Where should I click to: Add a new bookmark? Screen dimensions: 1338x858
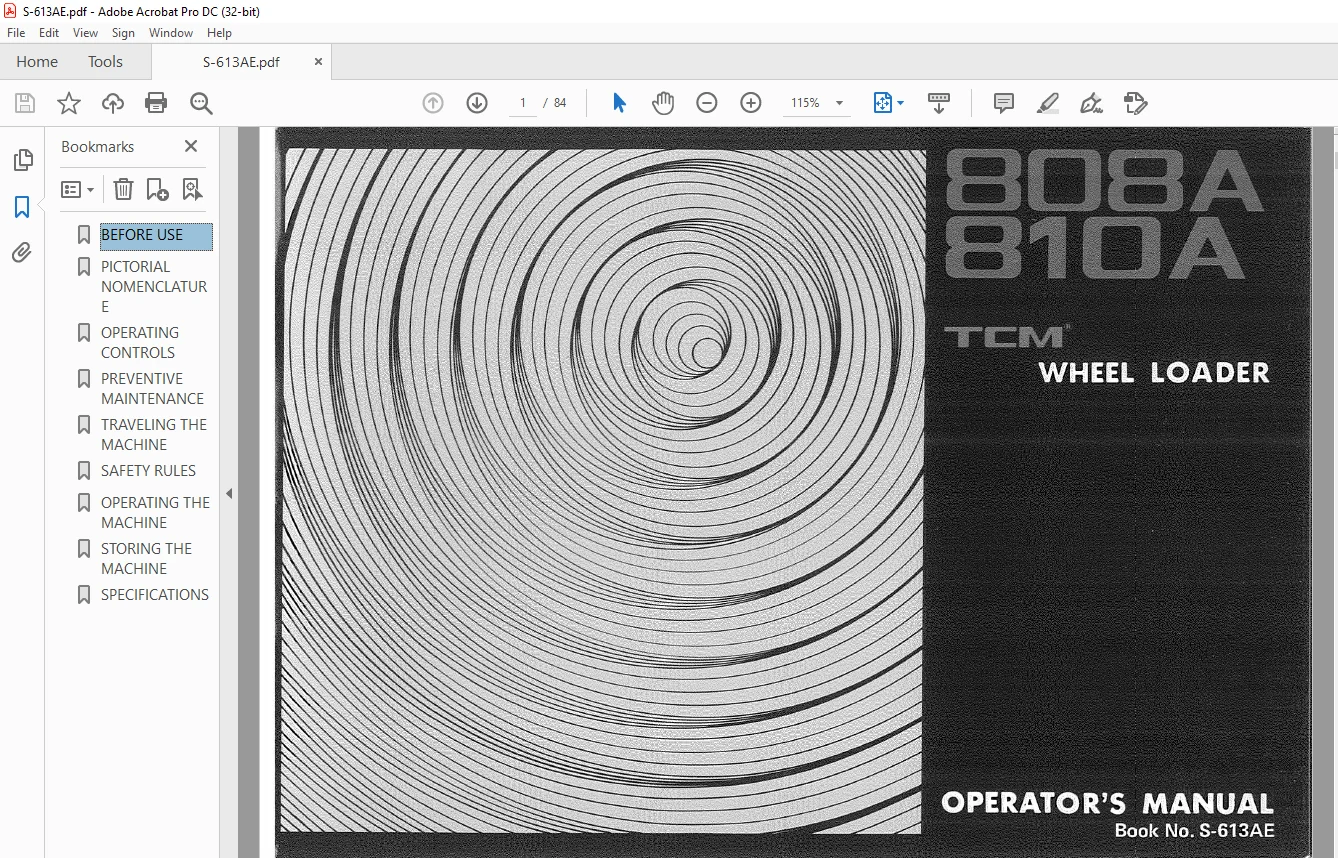click(x=157, y=189)
